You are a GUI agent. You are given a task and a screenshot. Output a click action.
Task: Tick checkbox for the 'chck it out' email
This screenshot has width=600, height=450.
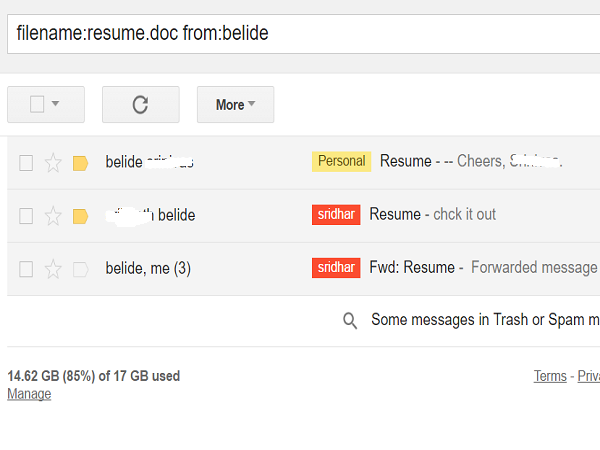26,216
